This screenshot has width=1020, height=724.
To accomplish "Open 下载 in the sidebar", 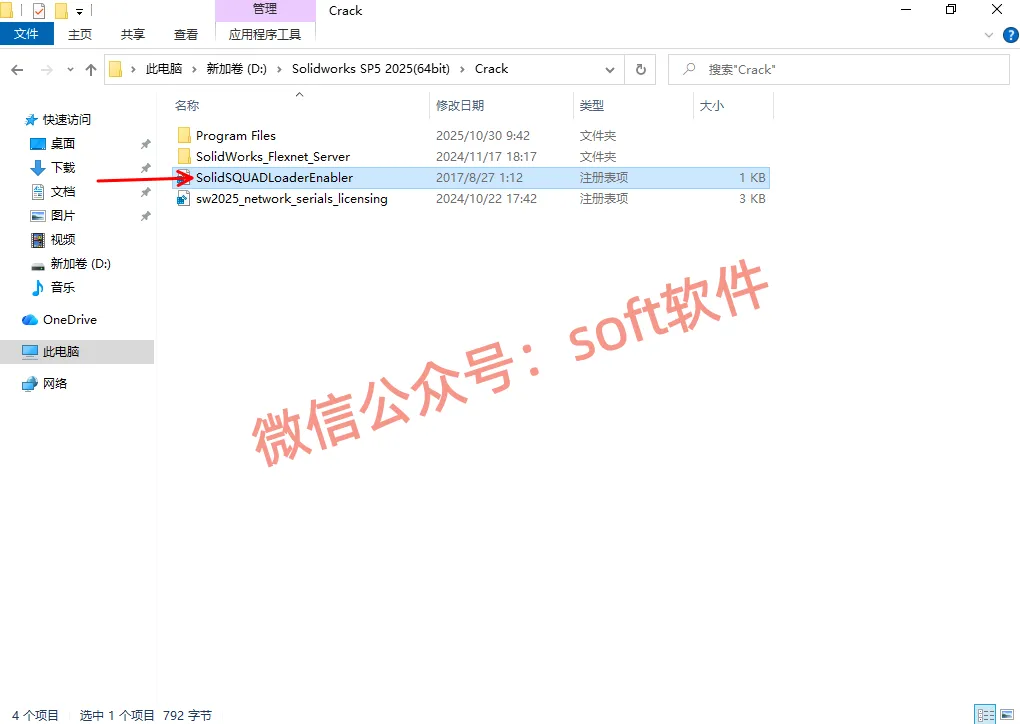I will tap(62, 168).
